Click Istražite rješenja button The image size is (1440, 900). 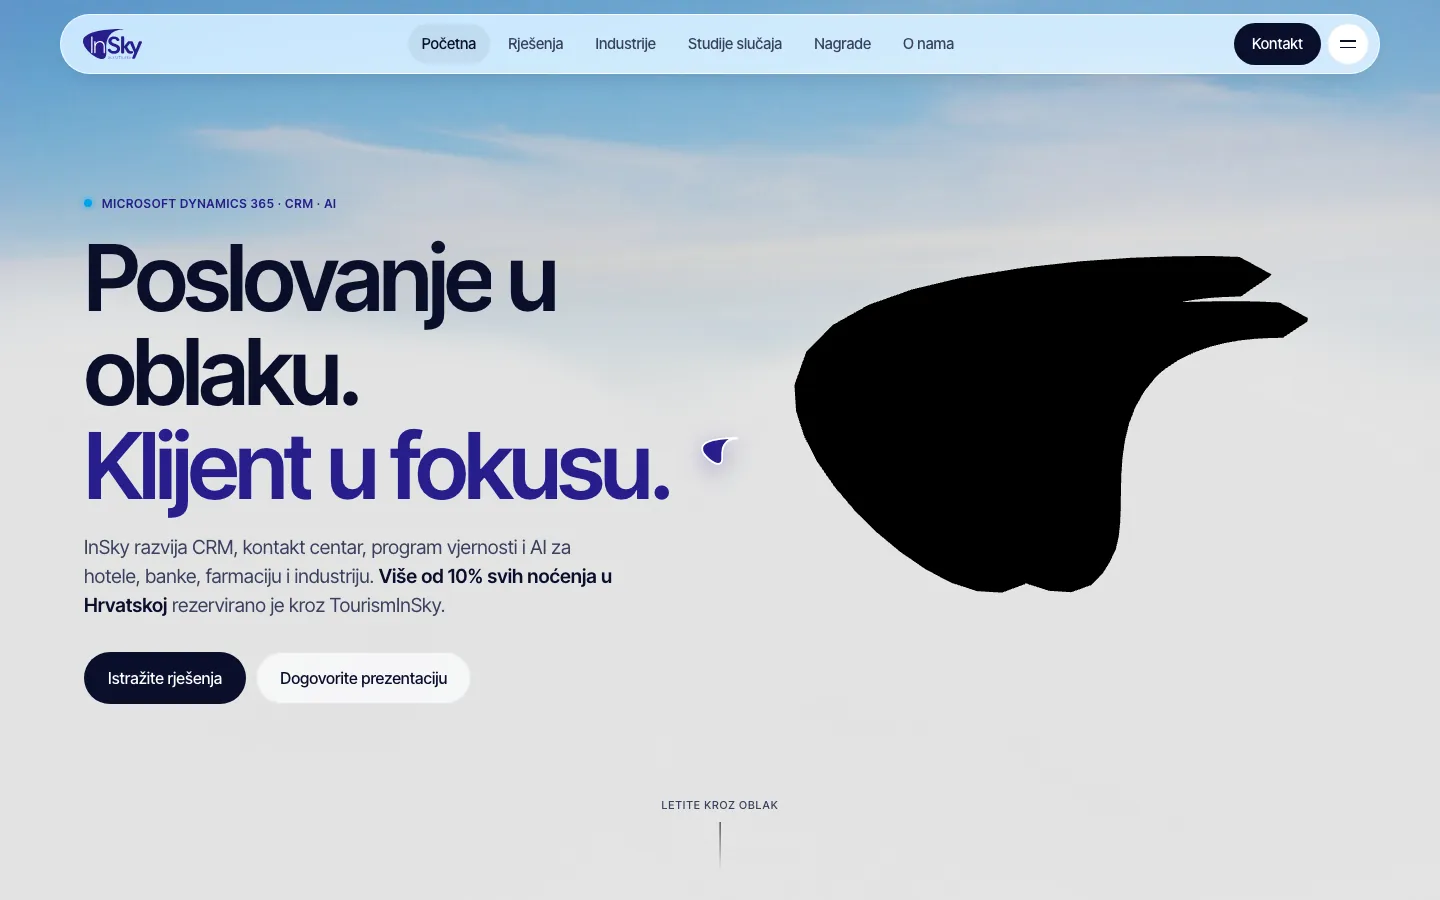pos(165,678)
